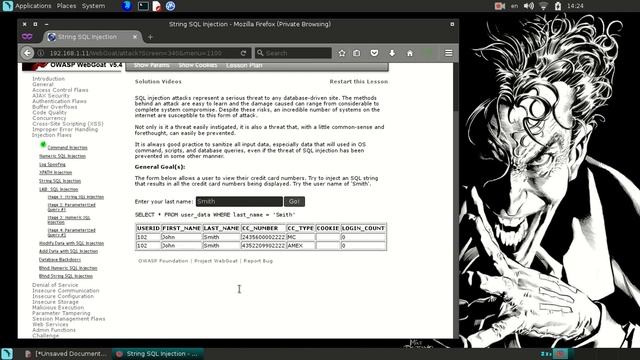
Task: Click the site info icon in address bar
Action: click(41, 53)
